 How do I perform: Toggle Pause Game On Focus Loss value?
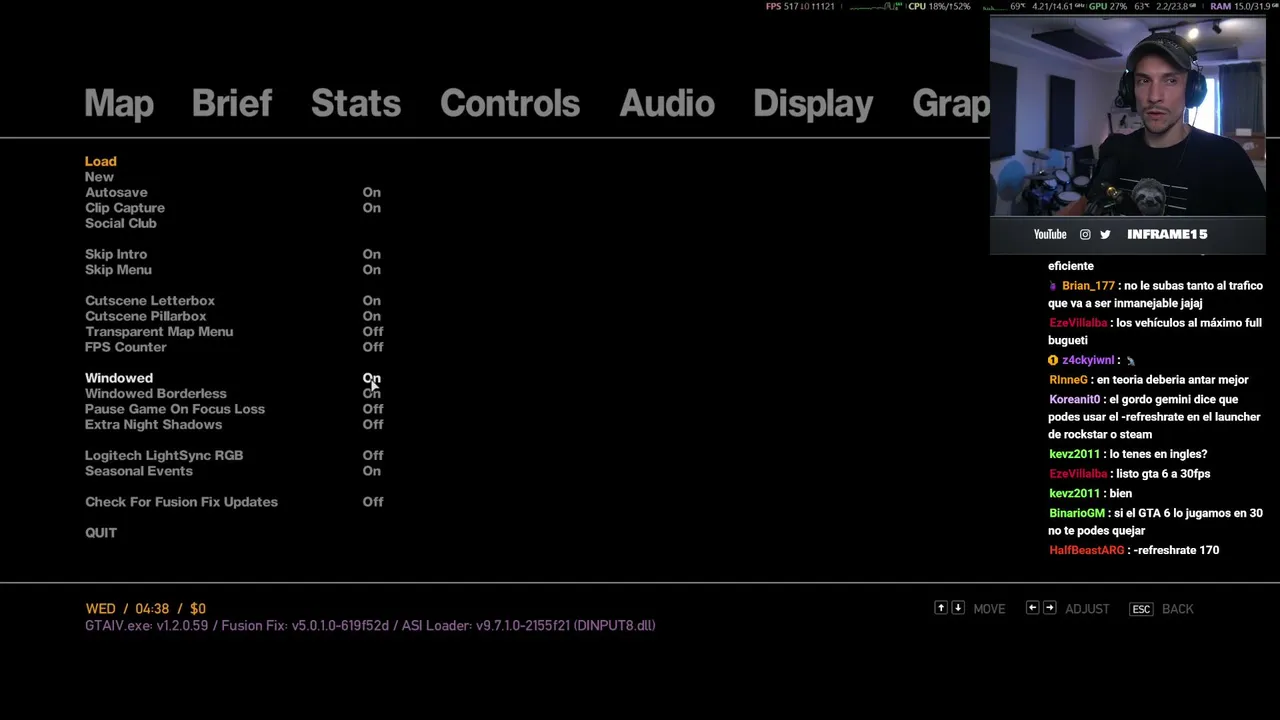pos(373,409)
